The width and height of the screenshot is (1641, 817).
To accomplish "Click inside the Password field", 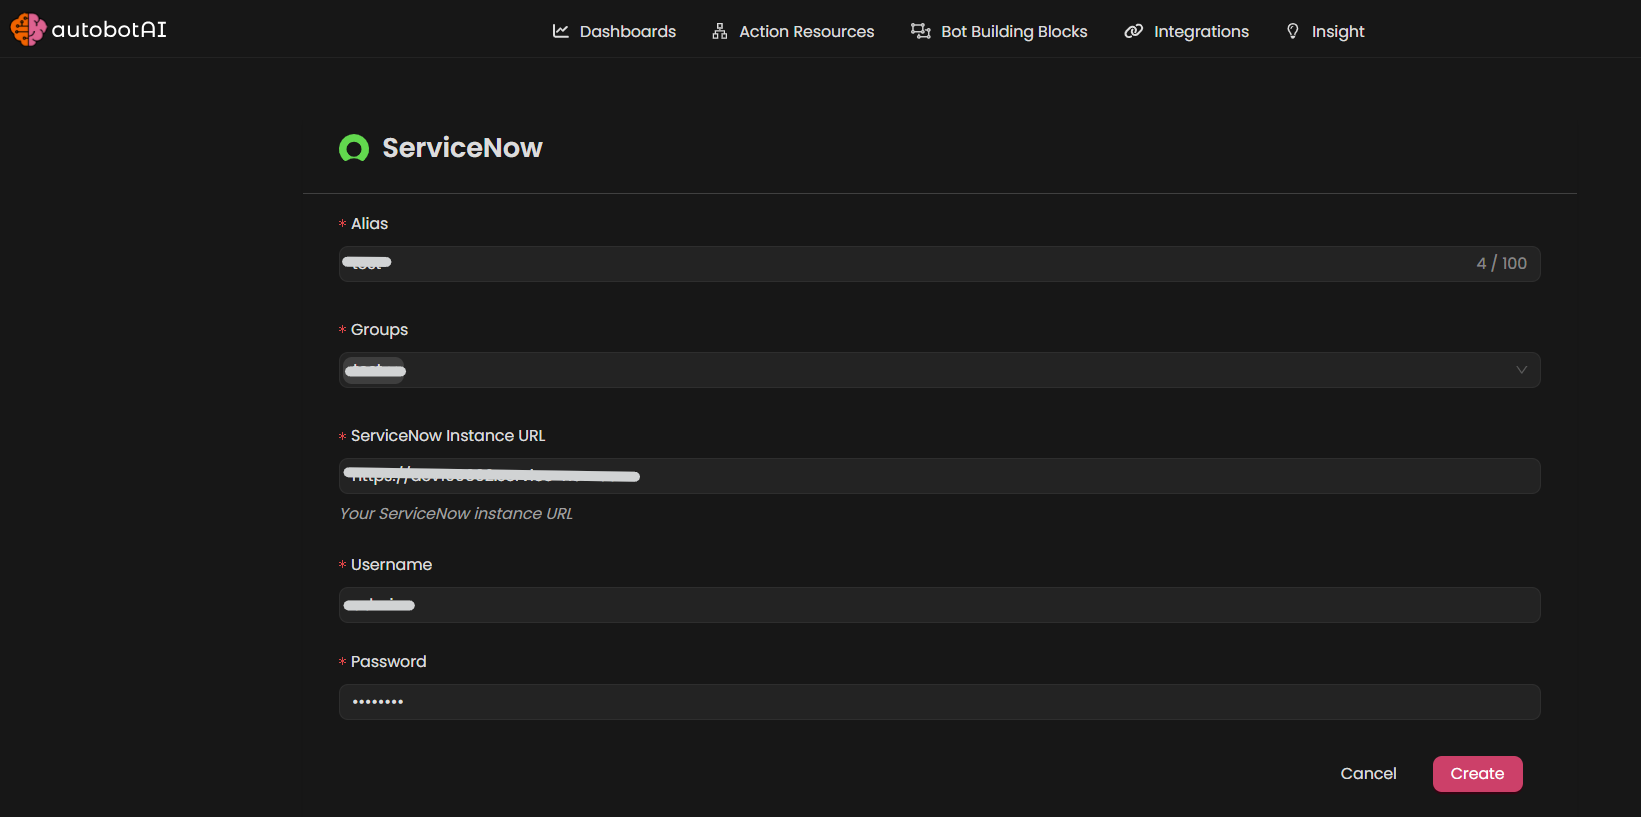I will [x=938, y=702].
